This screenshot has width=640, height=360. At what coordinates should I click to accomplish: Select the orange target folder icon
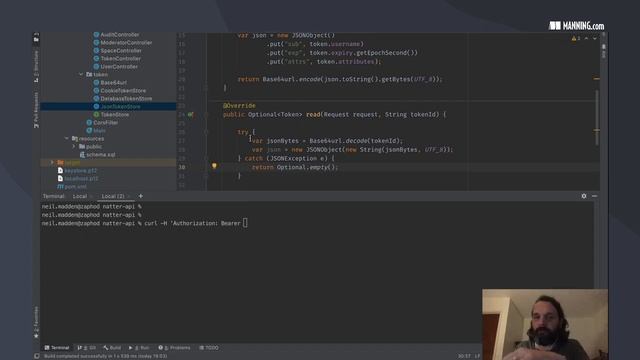coord(60,162)
